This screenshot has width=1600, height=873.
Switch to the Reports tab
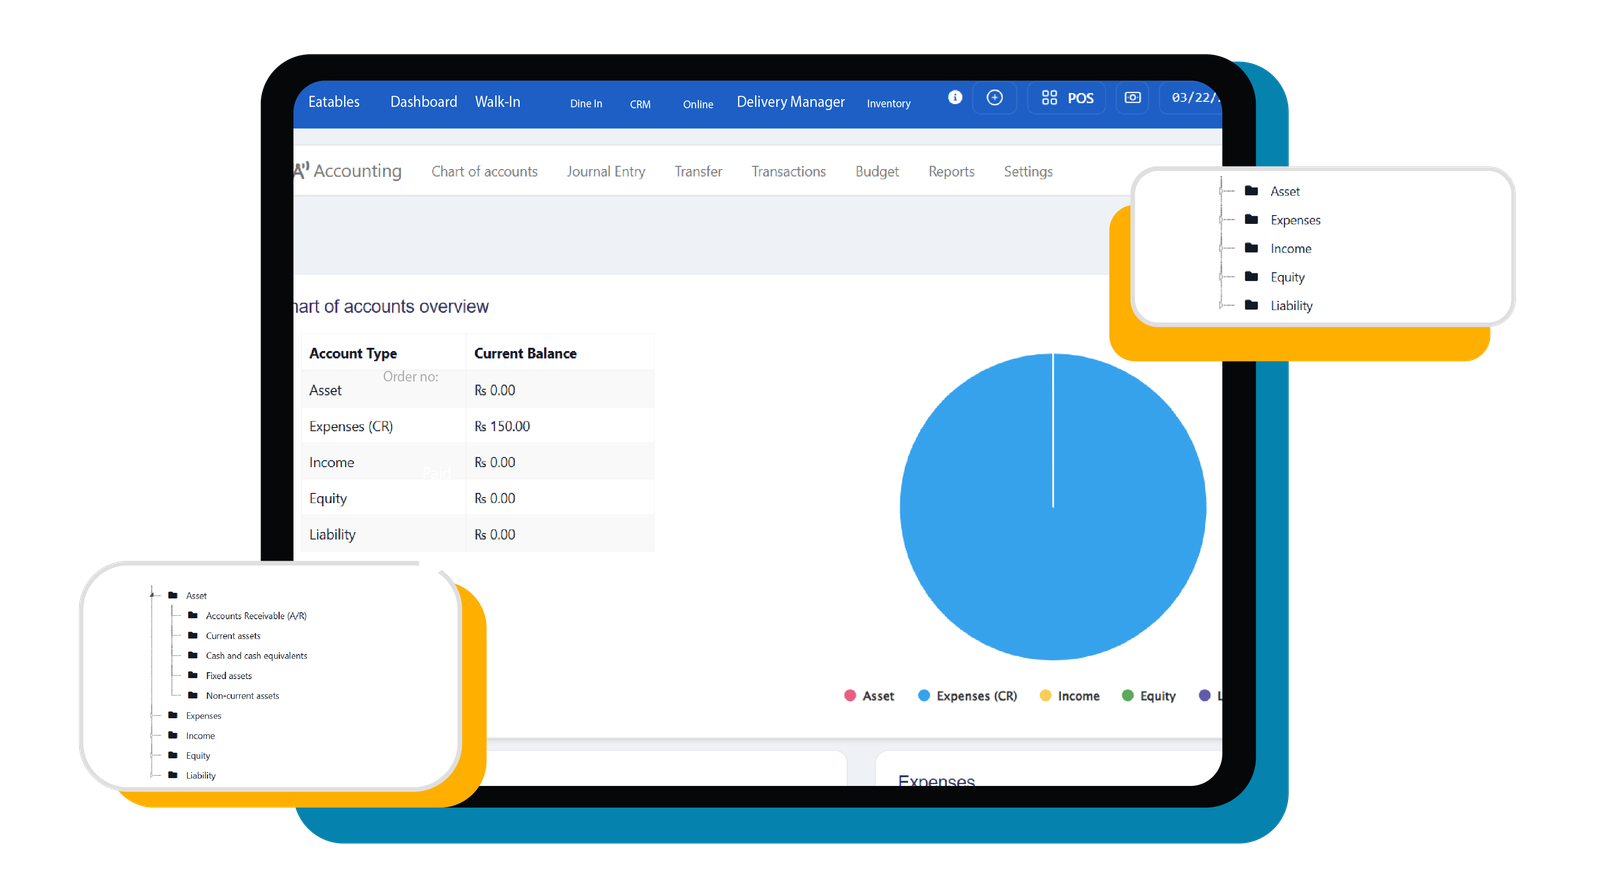(951, 172)
